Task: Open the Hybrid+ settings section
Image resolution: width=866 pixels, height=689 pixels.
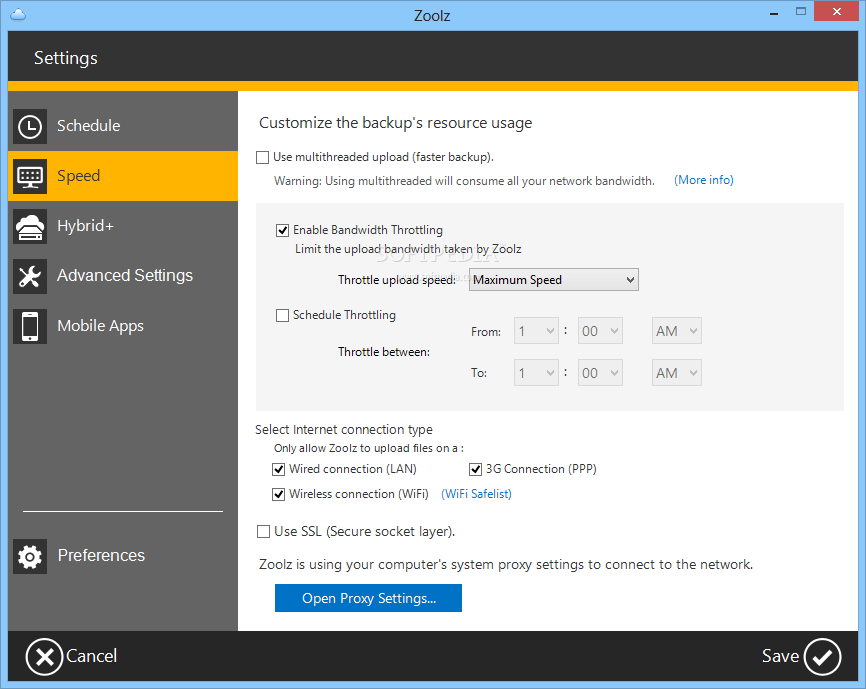Action: (123, 226)
